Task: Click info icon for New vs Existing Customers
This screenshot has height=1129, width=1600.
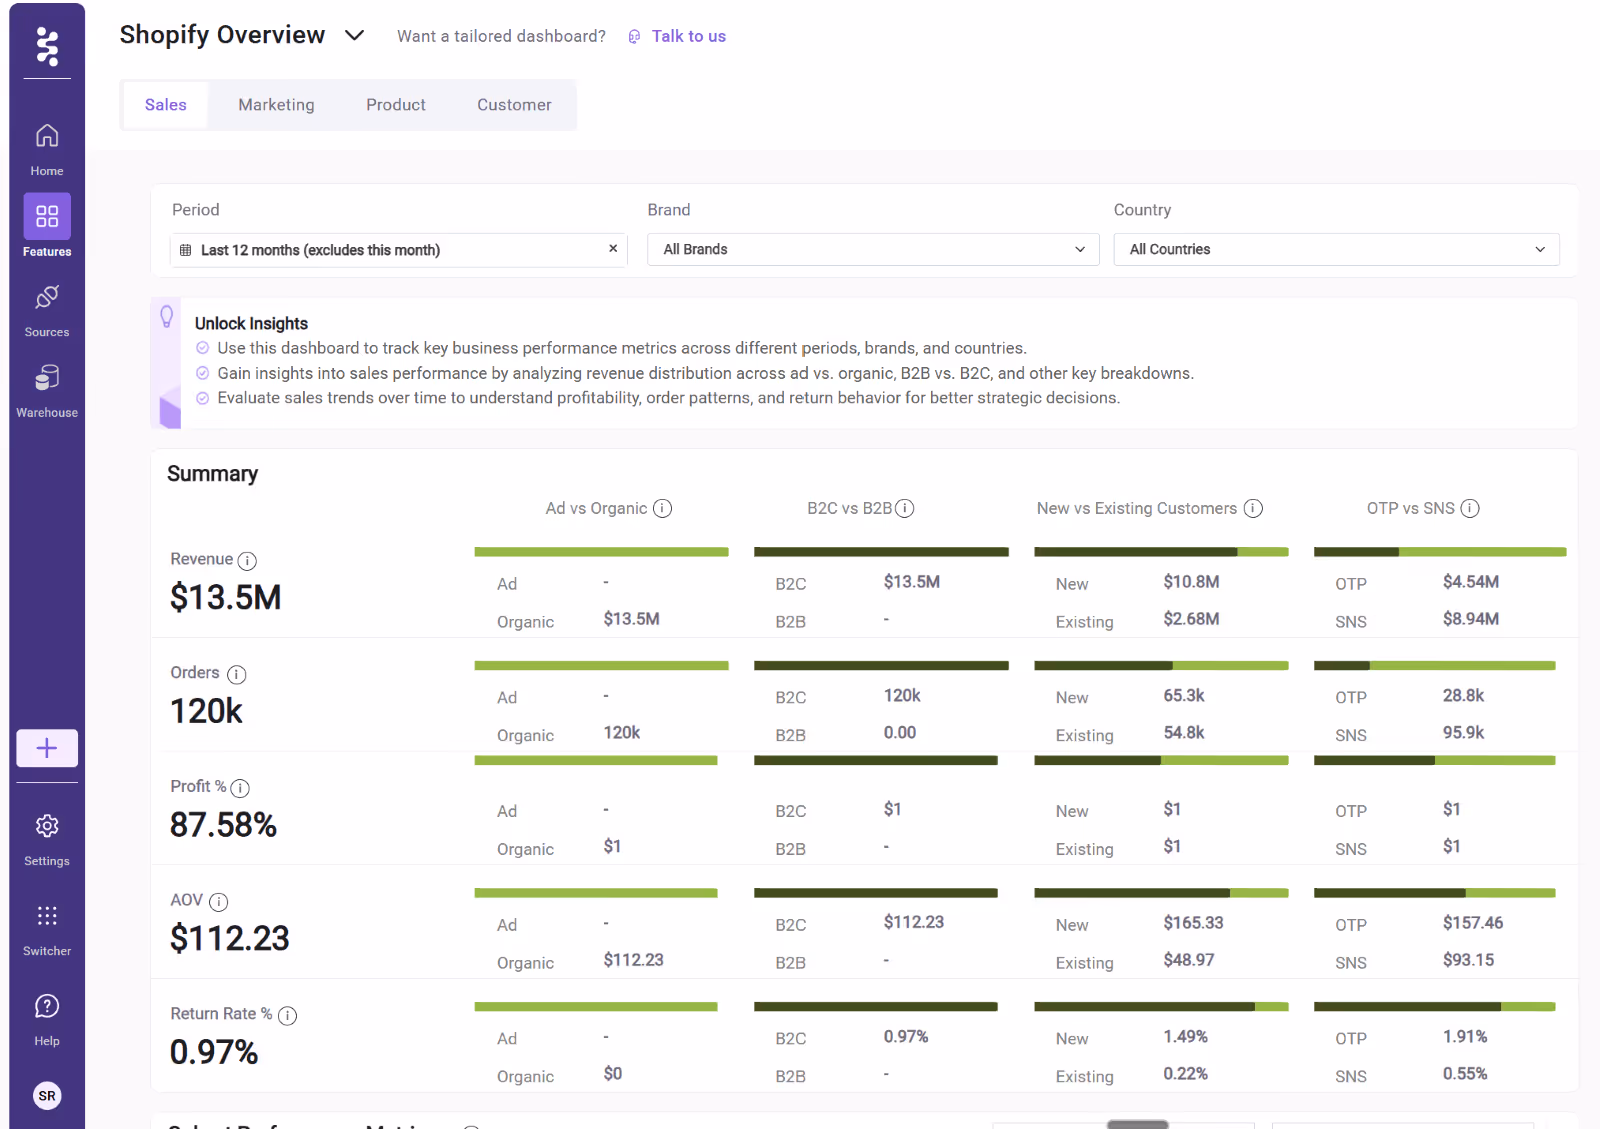Action: pos(1253,508)
